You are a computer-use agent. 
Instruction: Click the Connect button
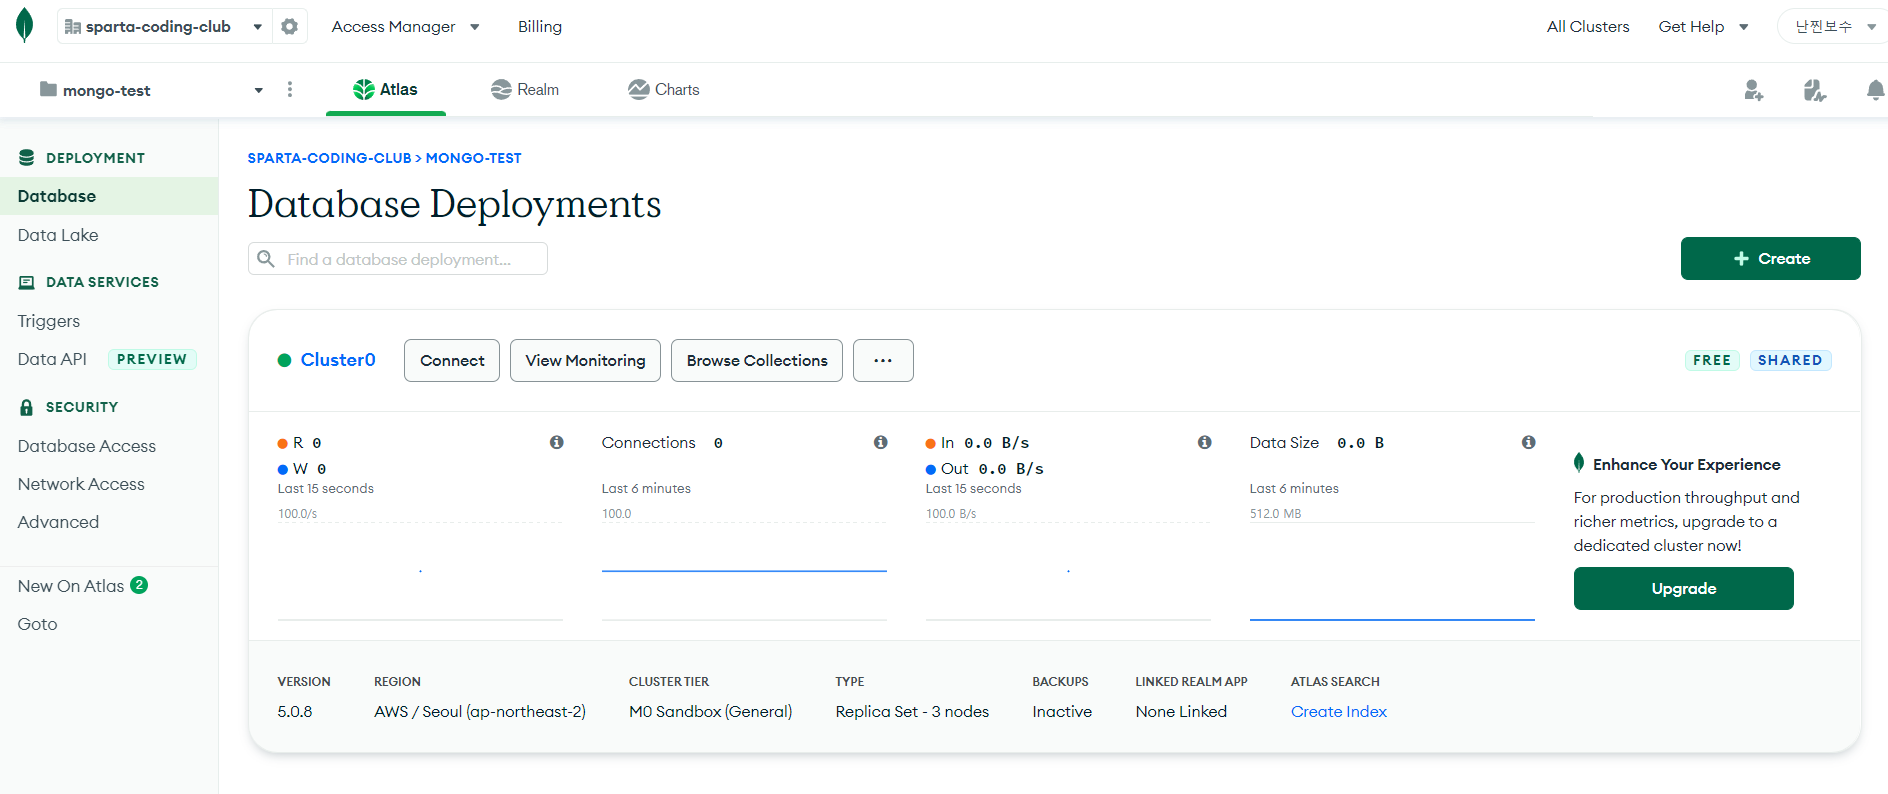coord(452,360)
